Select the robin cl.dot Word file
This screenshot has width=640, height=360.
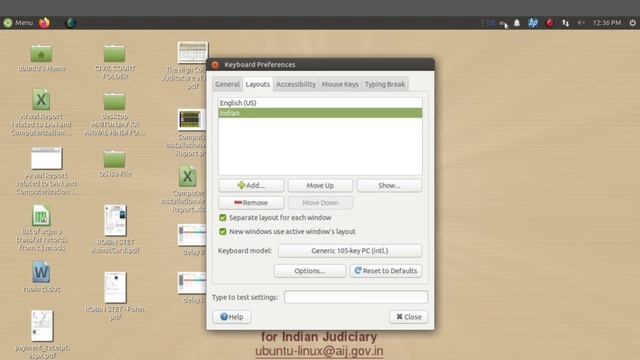[x=41, y=277]
